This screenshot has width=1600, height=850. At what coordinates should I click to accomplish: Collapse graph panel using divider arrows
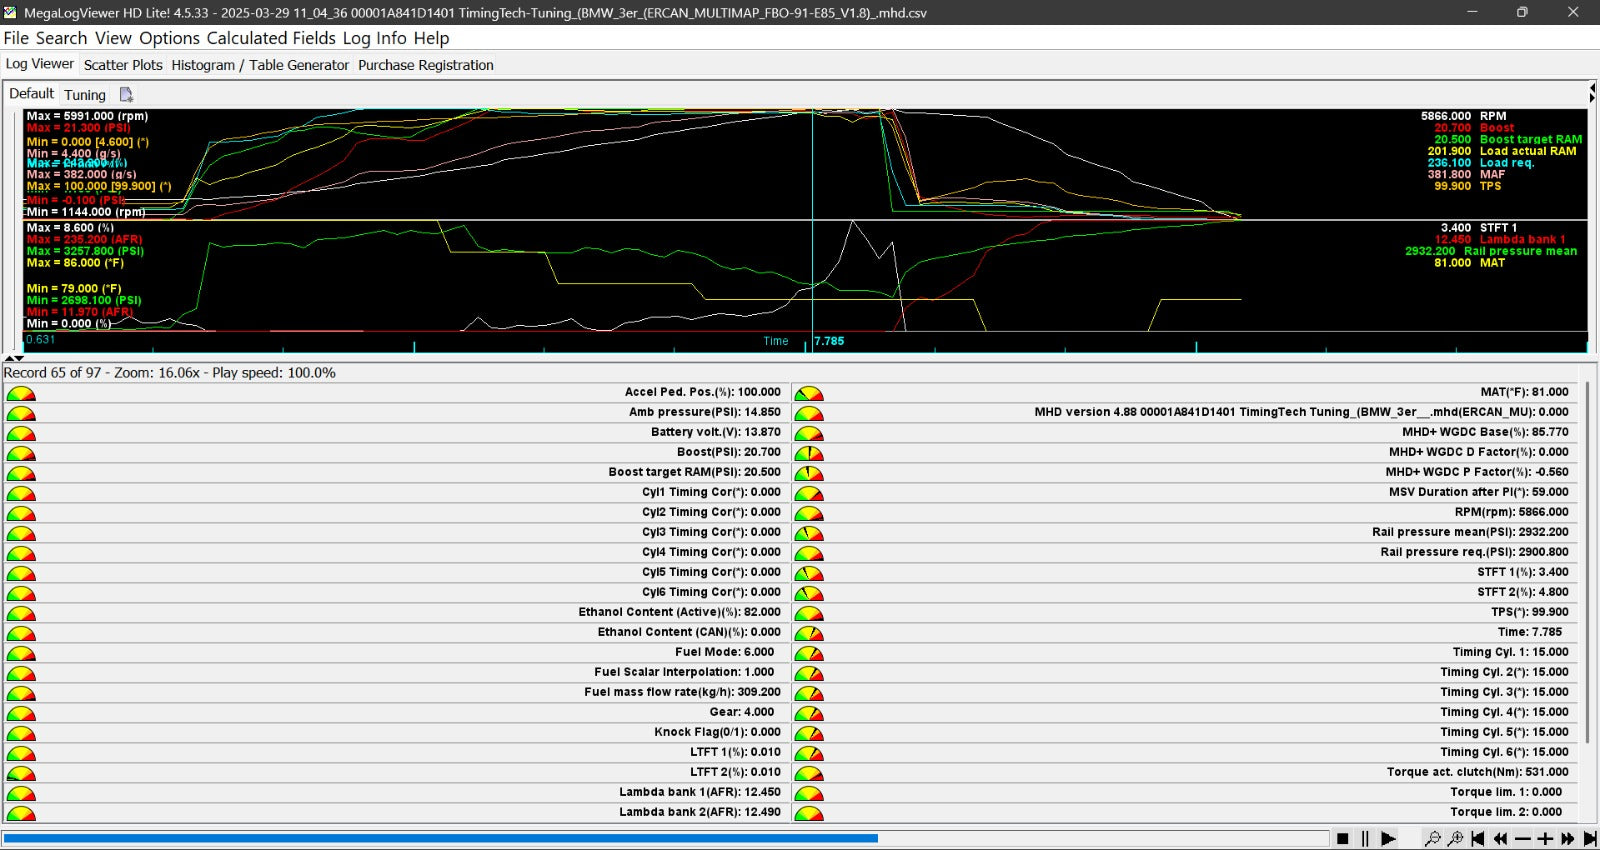pyautogui.click(x=14, y=358)
